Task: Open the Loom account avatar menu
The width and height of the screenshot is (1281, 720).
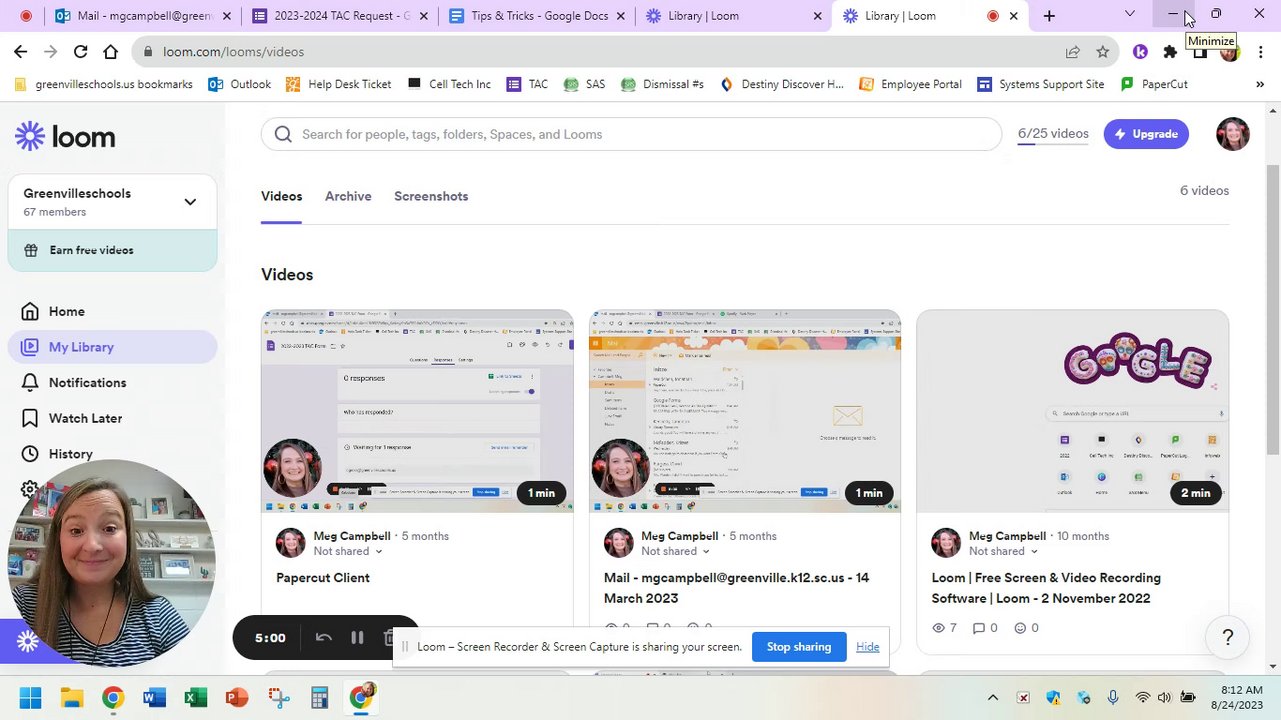Action: point(1232,134)
